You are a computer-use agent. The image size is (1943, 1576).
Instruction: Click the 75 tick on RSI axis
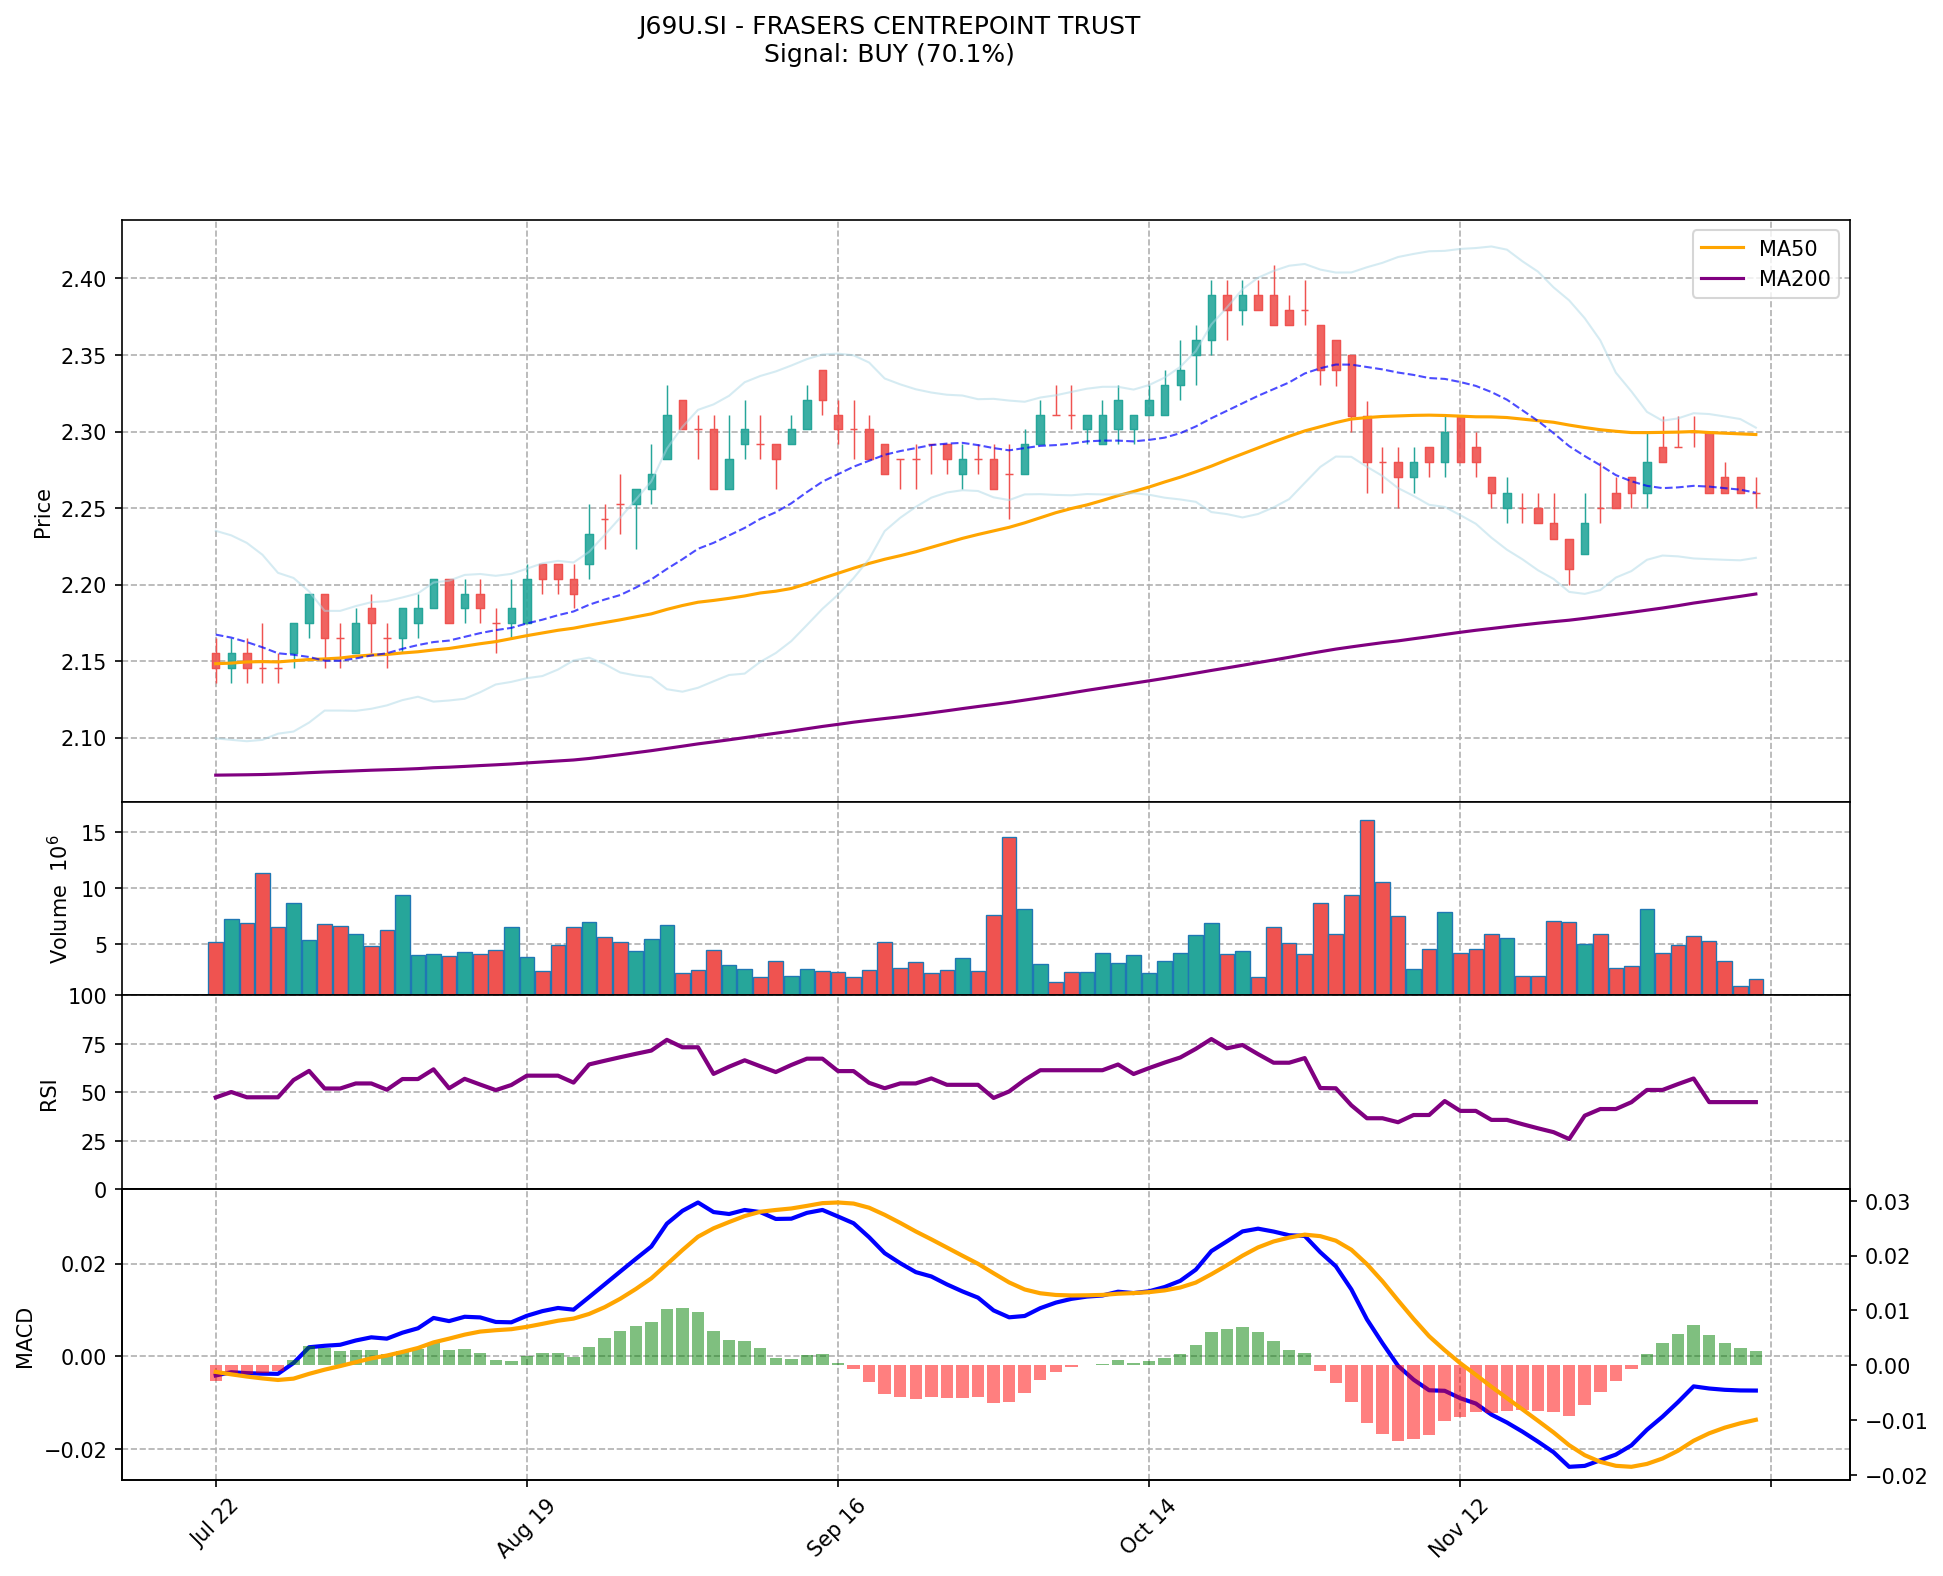[x=94, y=1045]
